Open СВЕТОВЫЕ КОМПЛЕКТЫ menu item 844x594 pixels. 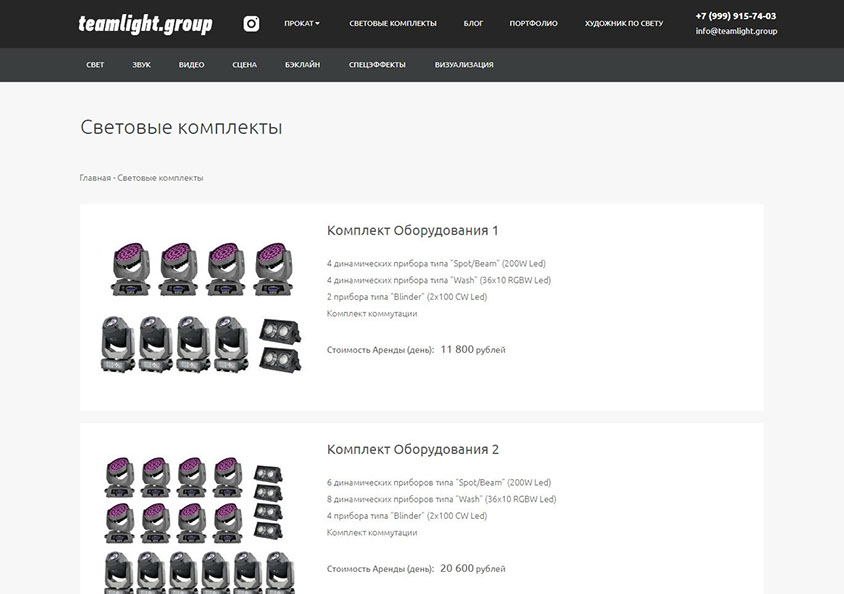pyautogui.click(x=392, y=24)
